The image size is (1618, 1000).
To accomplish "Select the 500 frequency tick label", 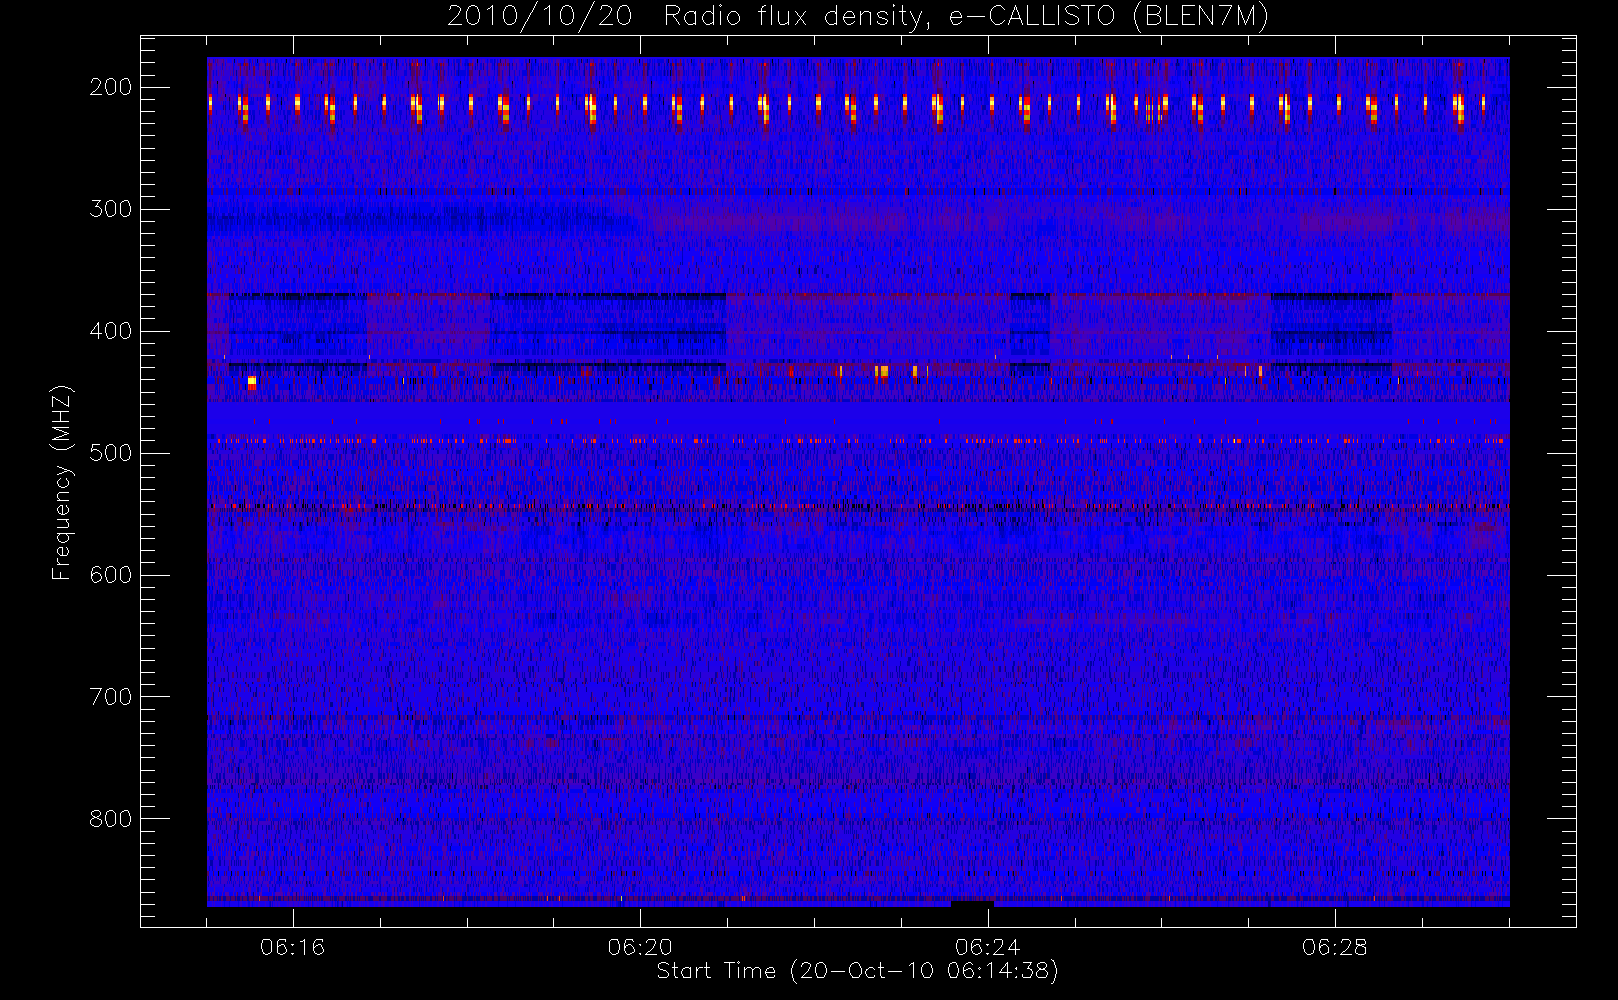I will tap(111, 453).
